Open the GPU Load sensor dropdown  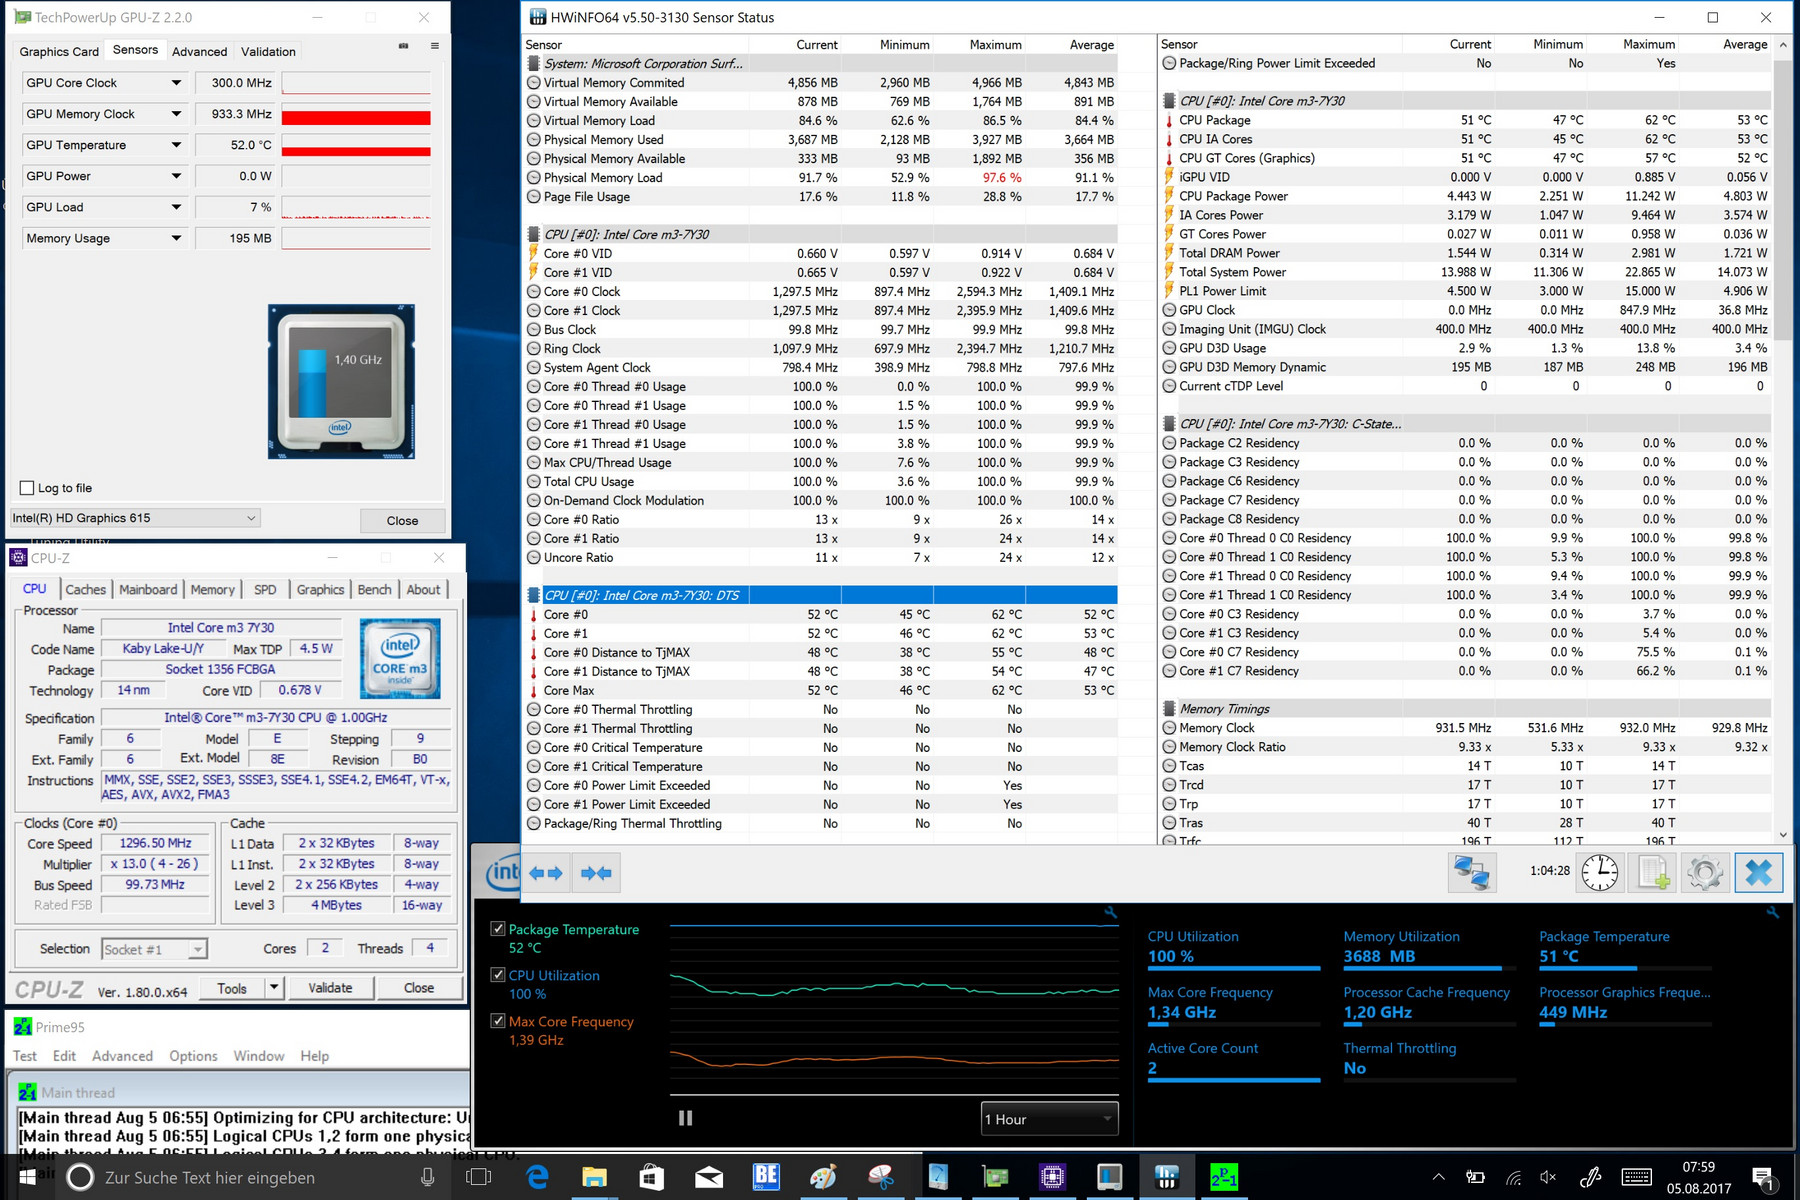click(176, 207)
